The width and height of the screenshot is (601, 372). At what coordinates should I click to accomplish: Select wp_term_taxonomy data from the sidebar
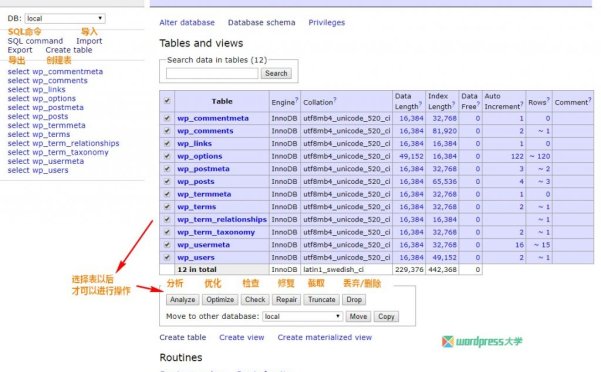pos(18,152)
